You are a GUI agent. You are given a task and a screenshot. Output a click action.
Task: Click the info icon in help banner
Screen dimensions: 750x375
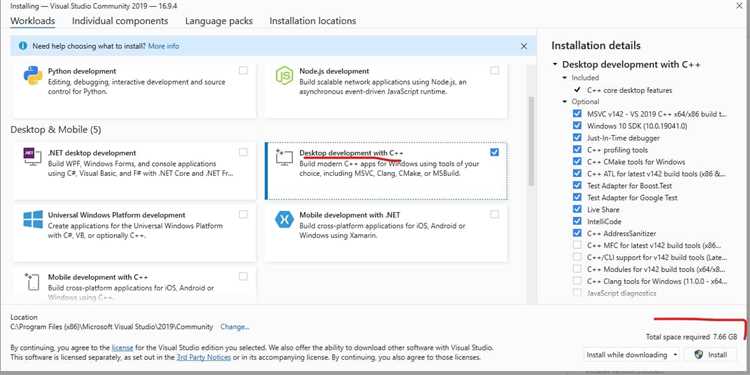[22, 46]
